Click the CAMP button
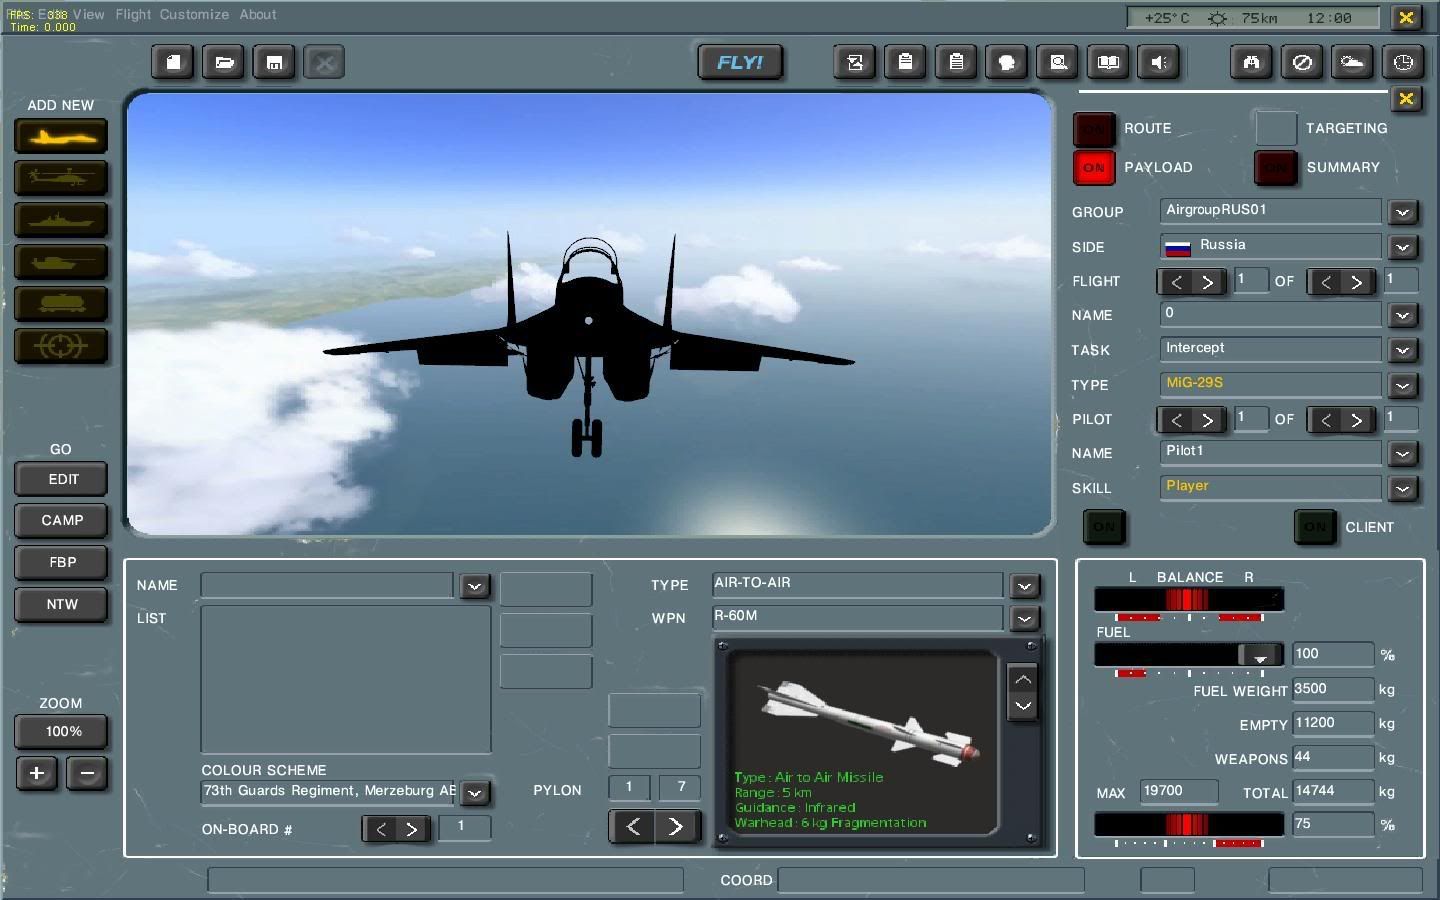 62,521
